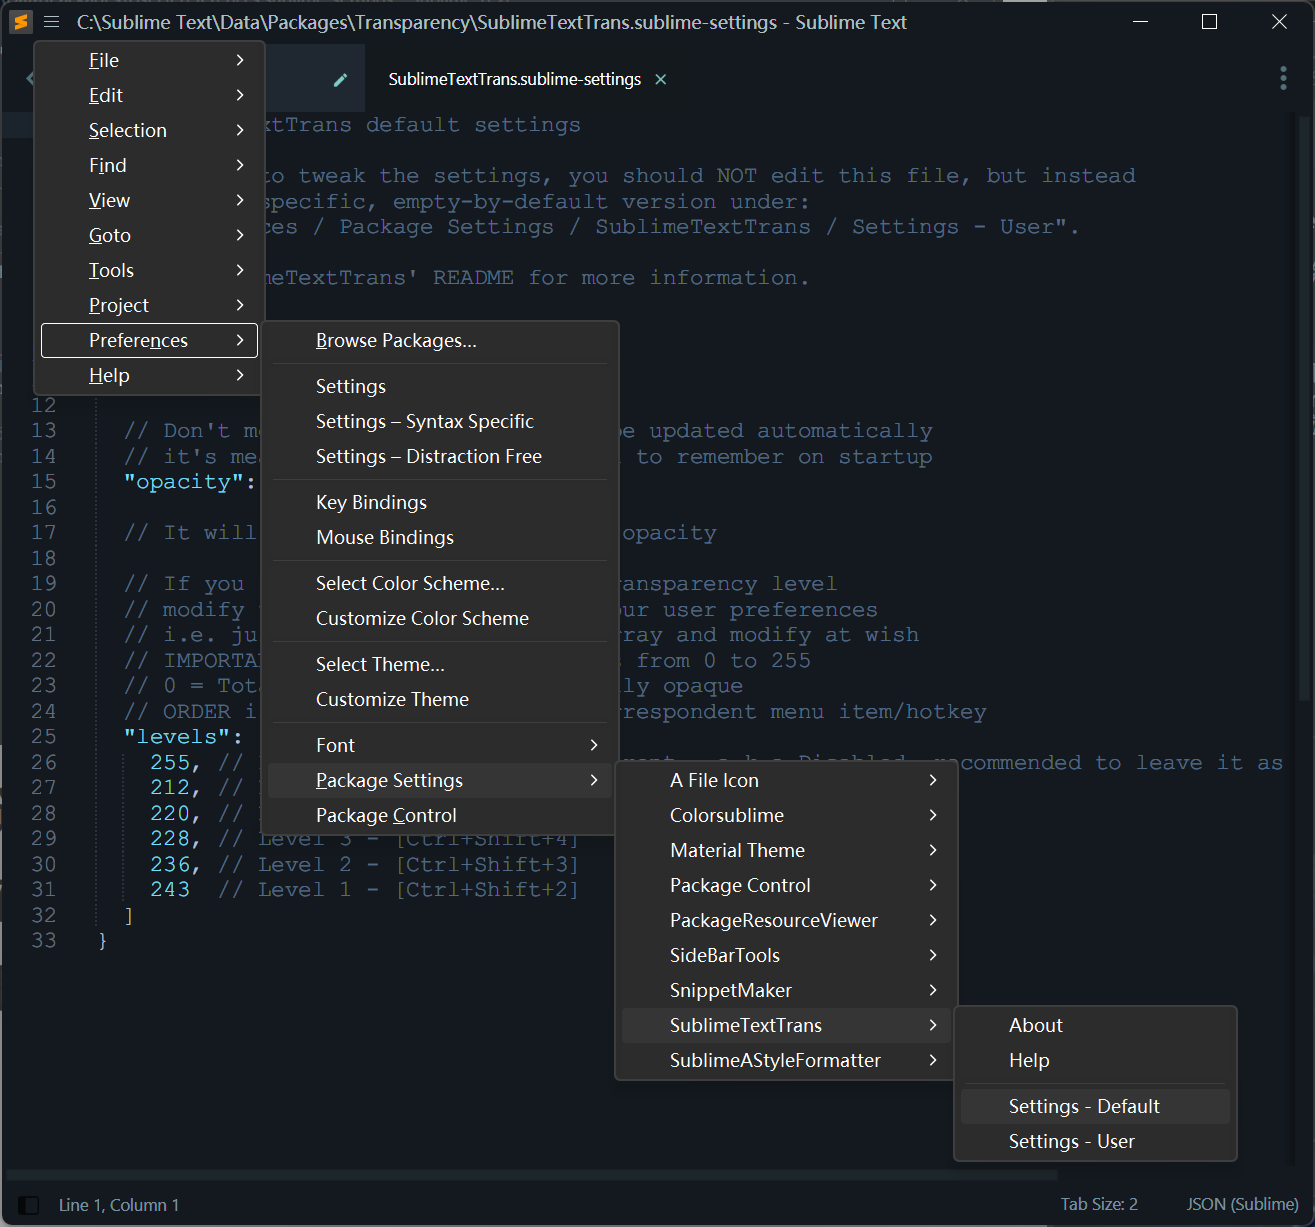
Task: Click Help in SublimeTextTrans submenu
Action: [1095, 1060]
